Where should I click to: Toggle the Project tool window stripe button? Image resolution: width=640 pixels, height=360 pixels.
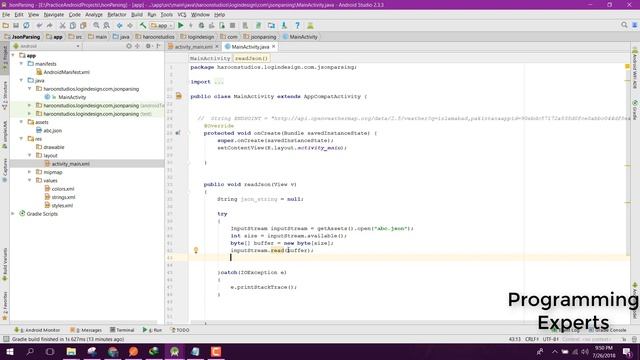(x=4, y=58)
